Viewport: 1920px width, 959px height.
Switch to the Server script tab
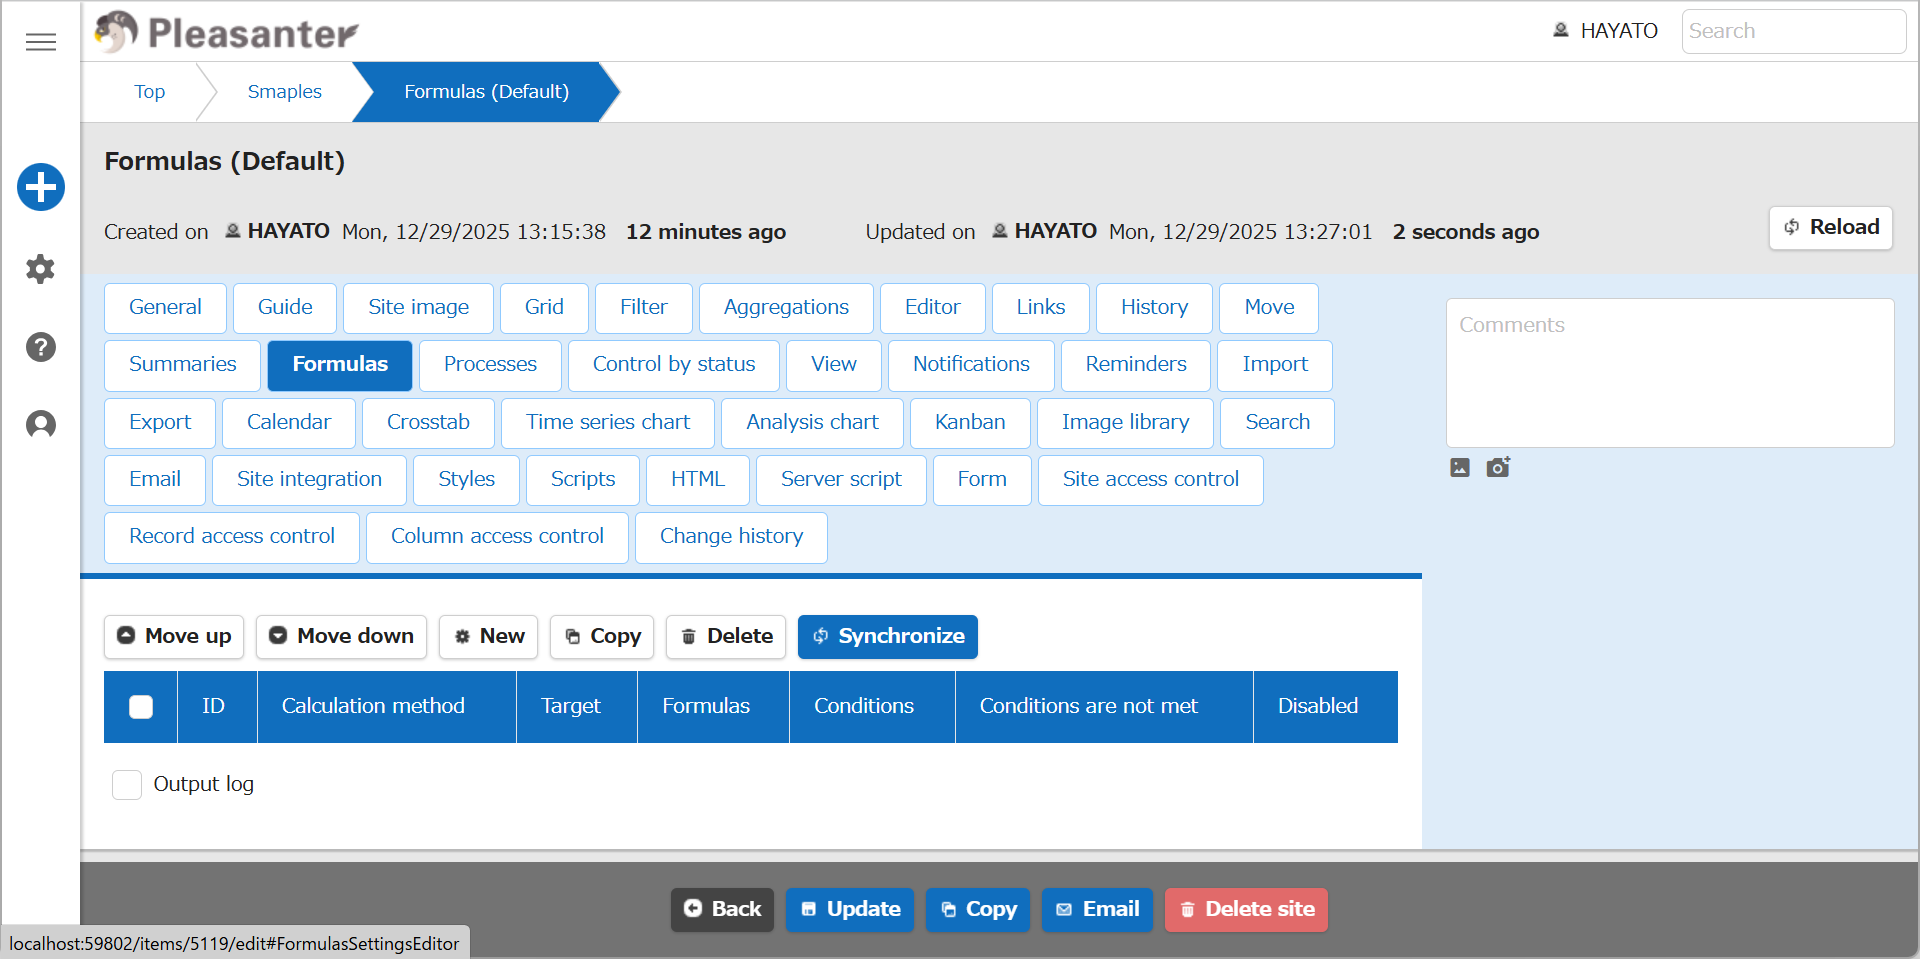click(x=841, y=480)
